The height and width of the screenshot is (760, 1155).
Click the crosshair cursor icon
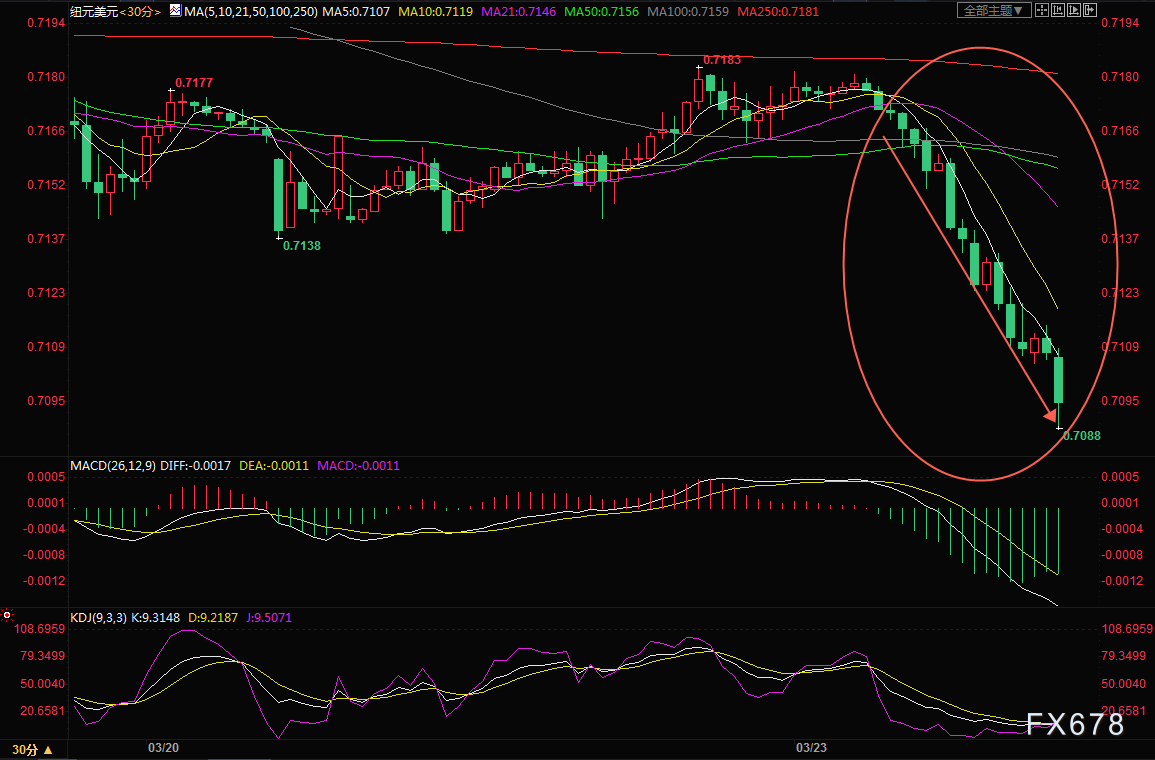click(x=1042, y=10)
